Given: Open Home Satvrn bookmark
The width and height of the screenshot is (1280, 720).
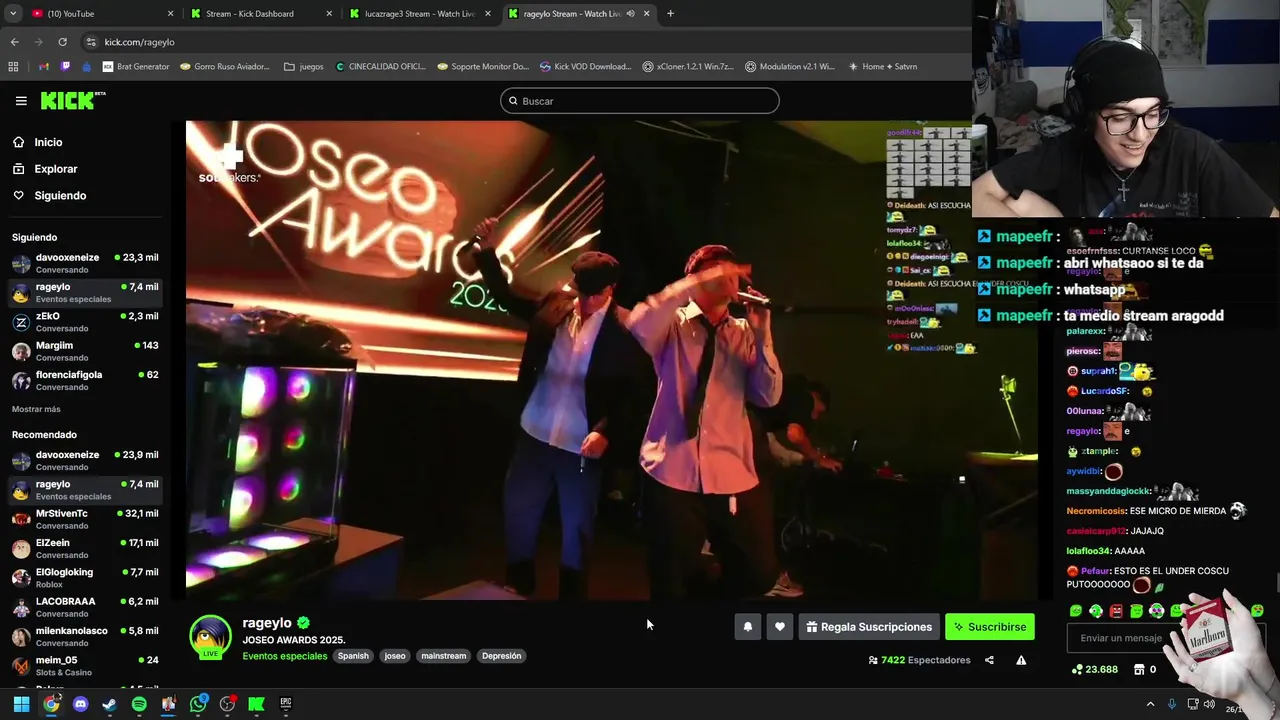Looking at the screenshot, I should click(x=883, y=67).
